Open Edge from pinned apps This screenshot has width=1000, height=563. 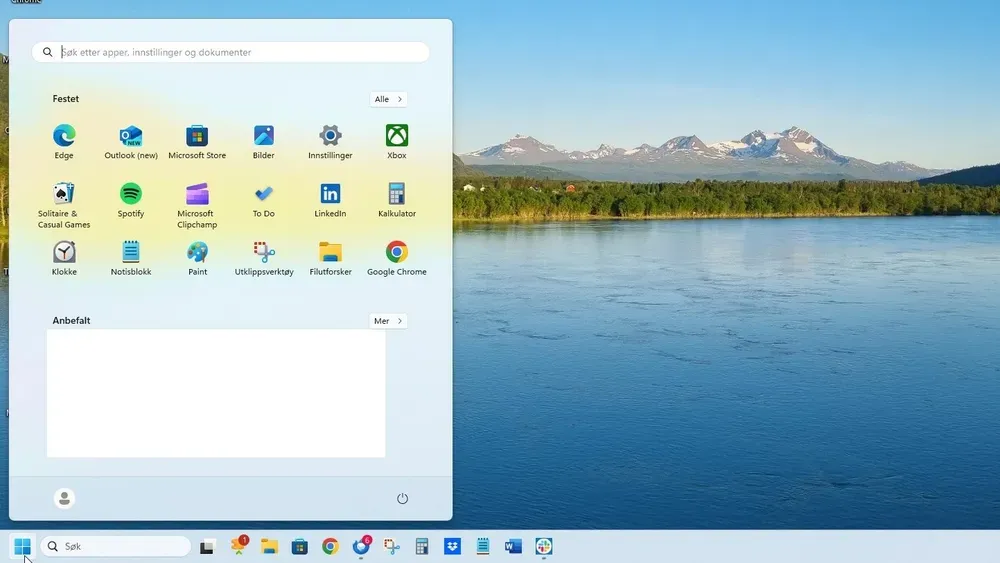point(64,137)
